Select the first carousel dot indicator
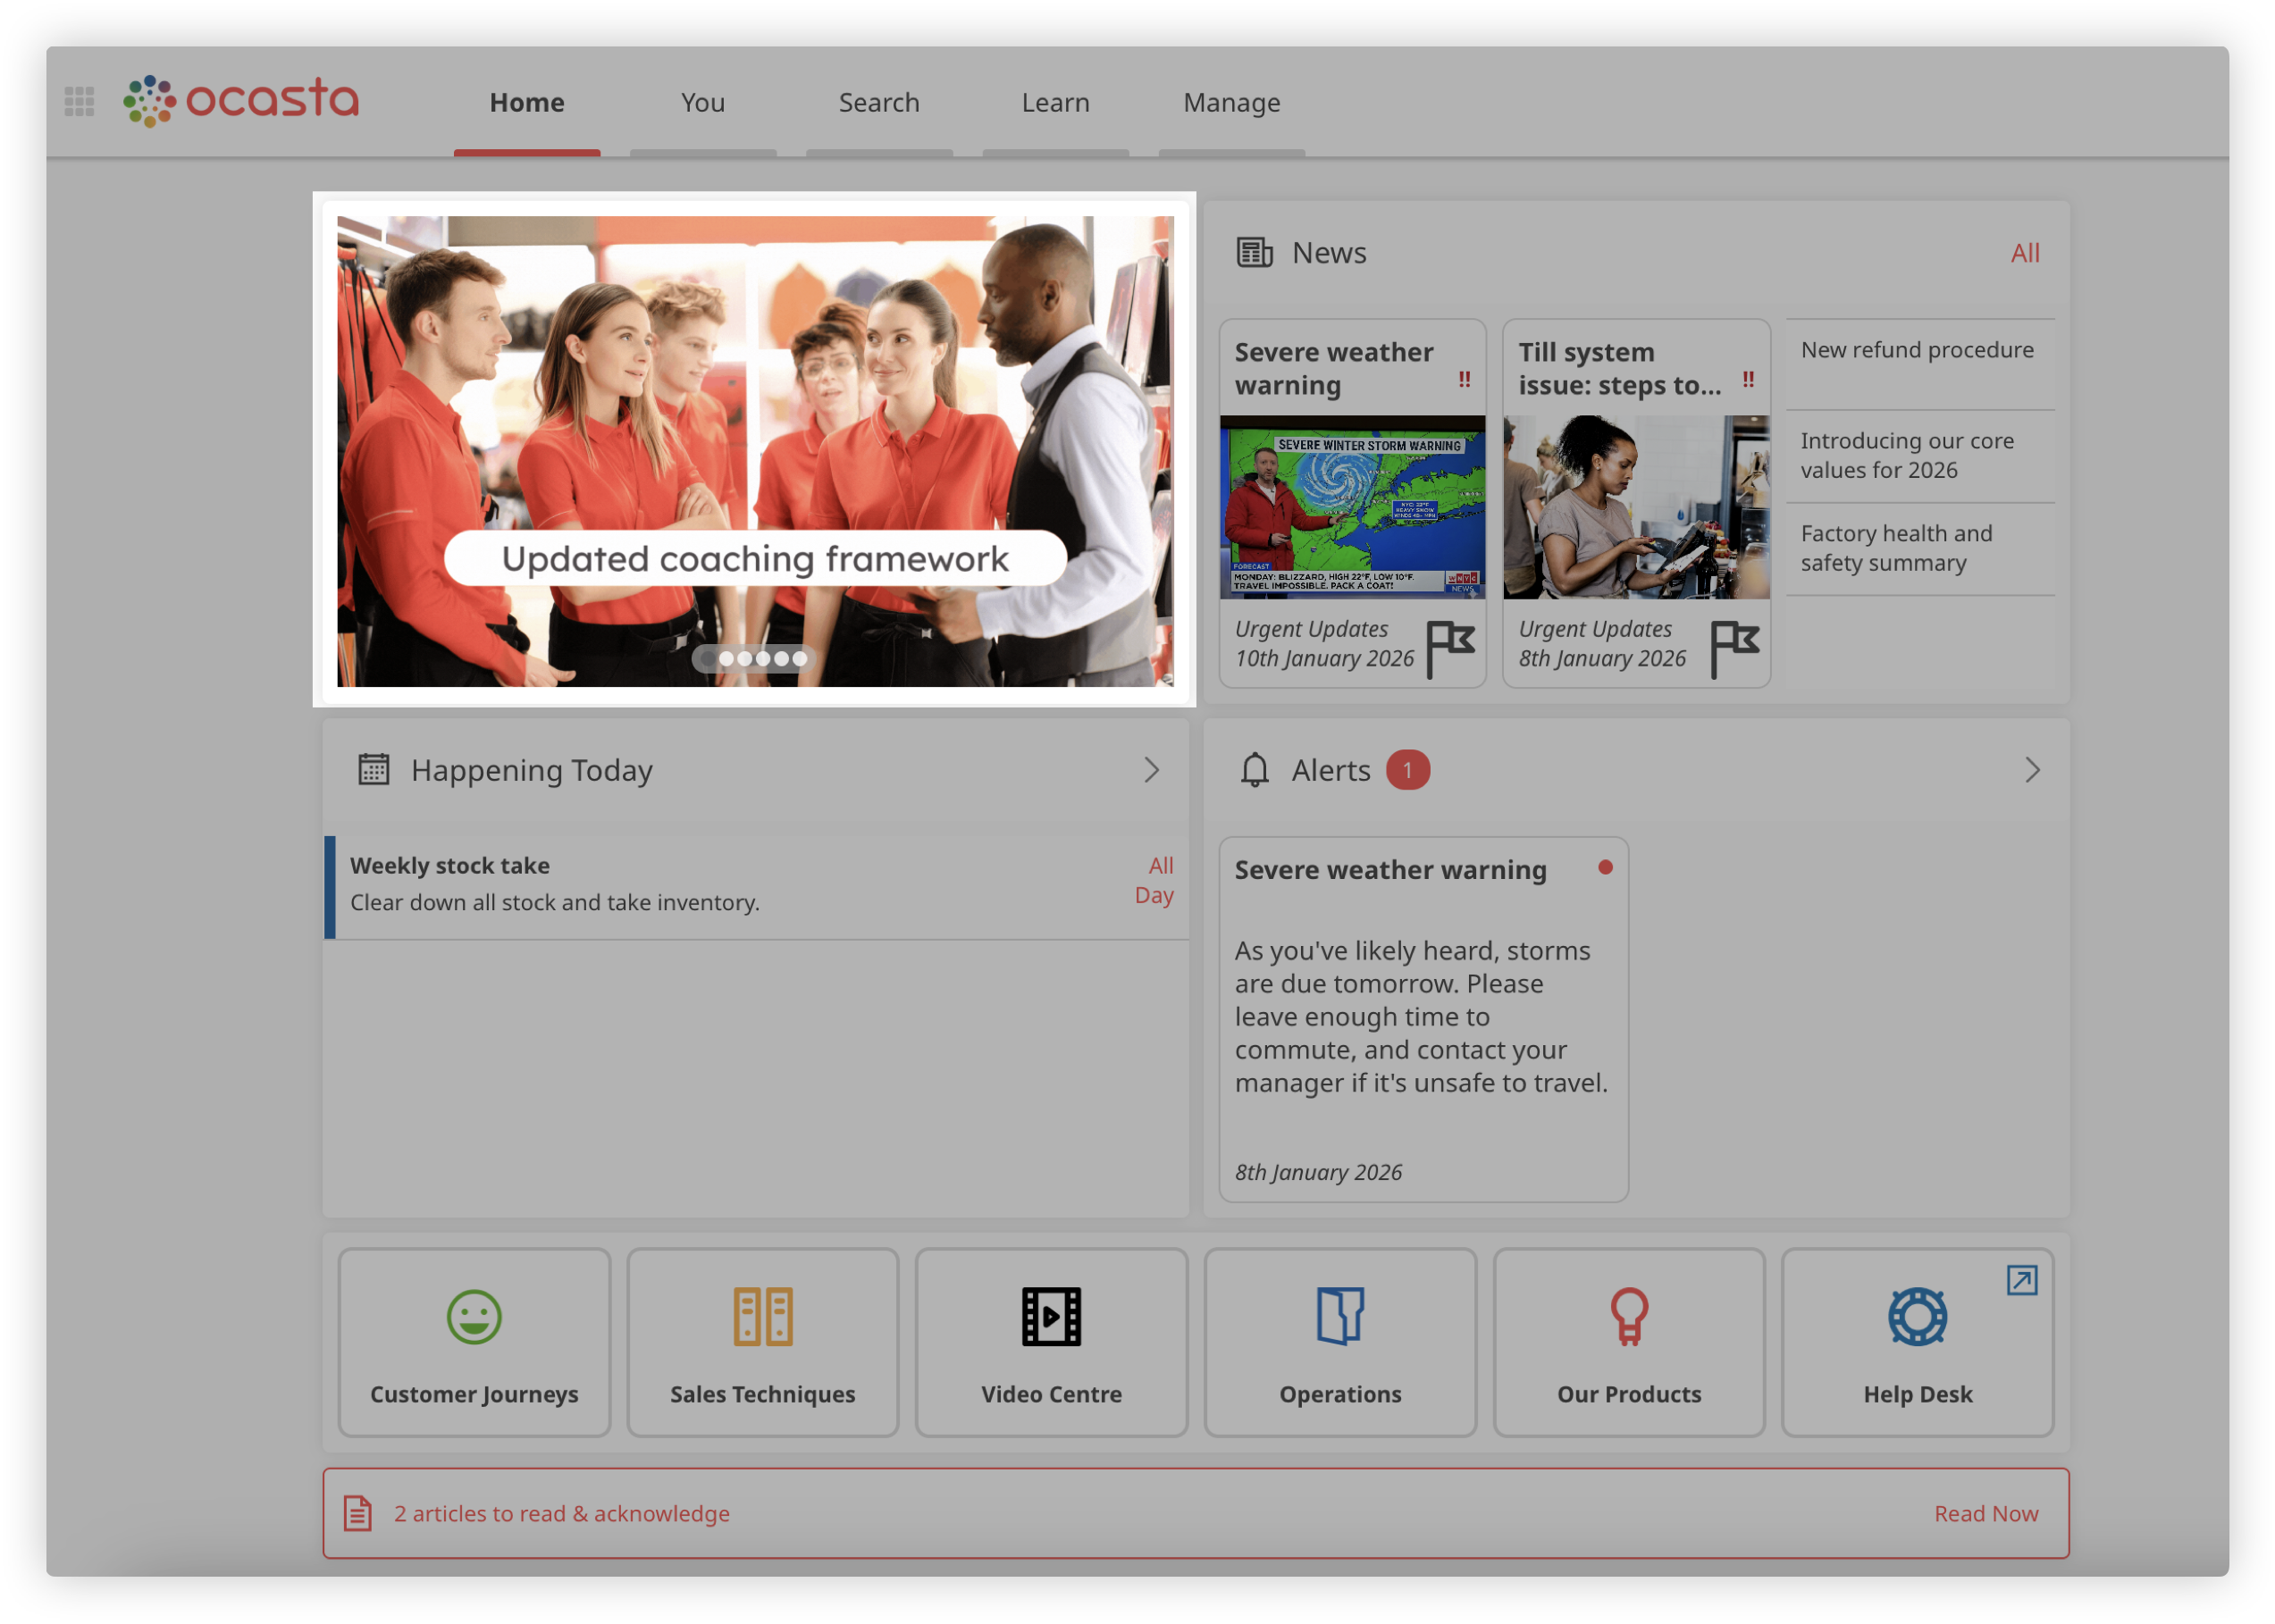2275x1624 pixels. coord(708,658)
